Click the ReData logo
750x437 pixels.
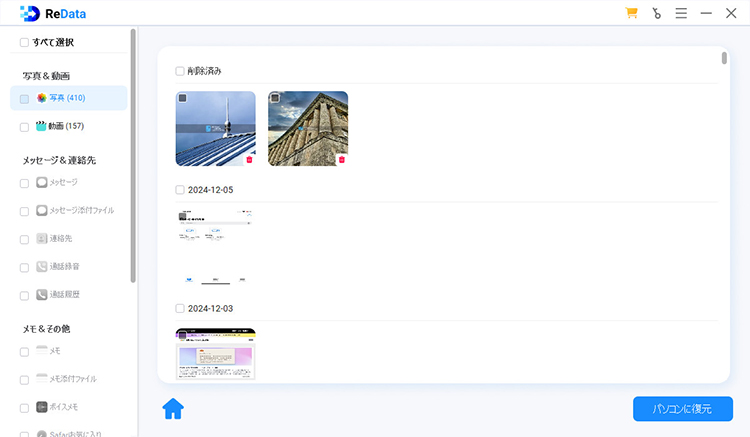coord(53,13)
